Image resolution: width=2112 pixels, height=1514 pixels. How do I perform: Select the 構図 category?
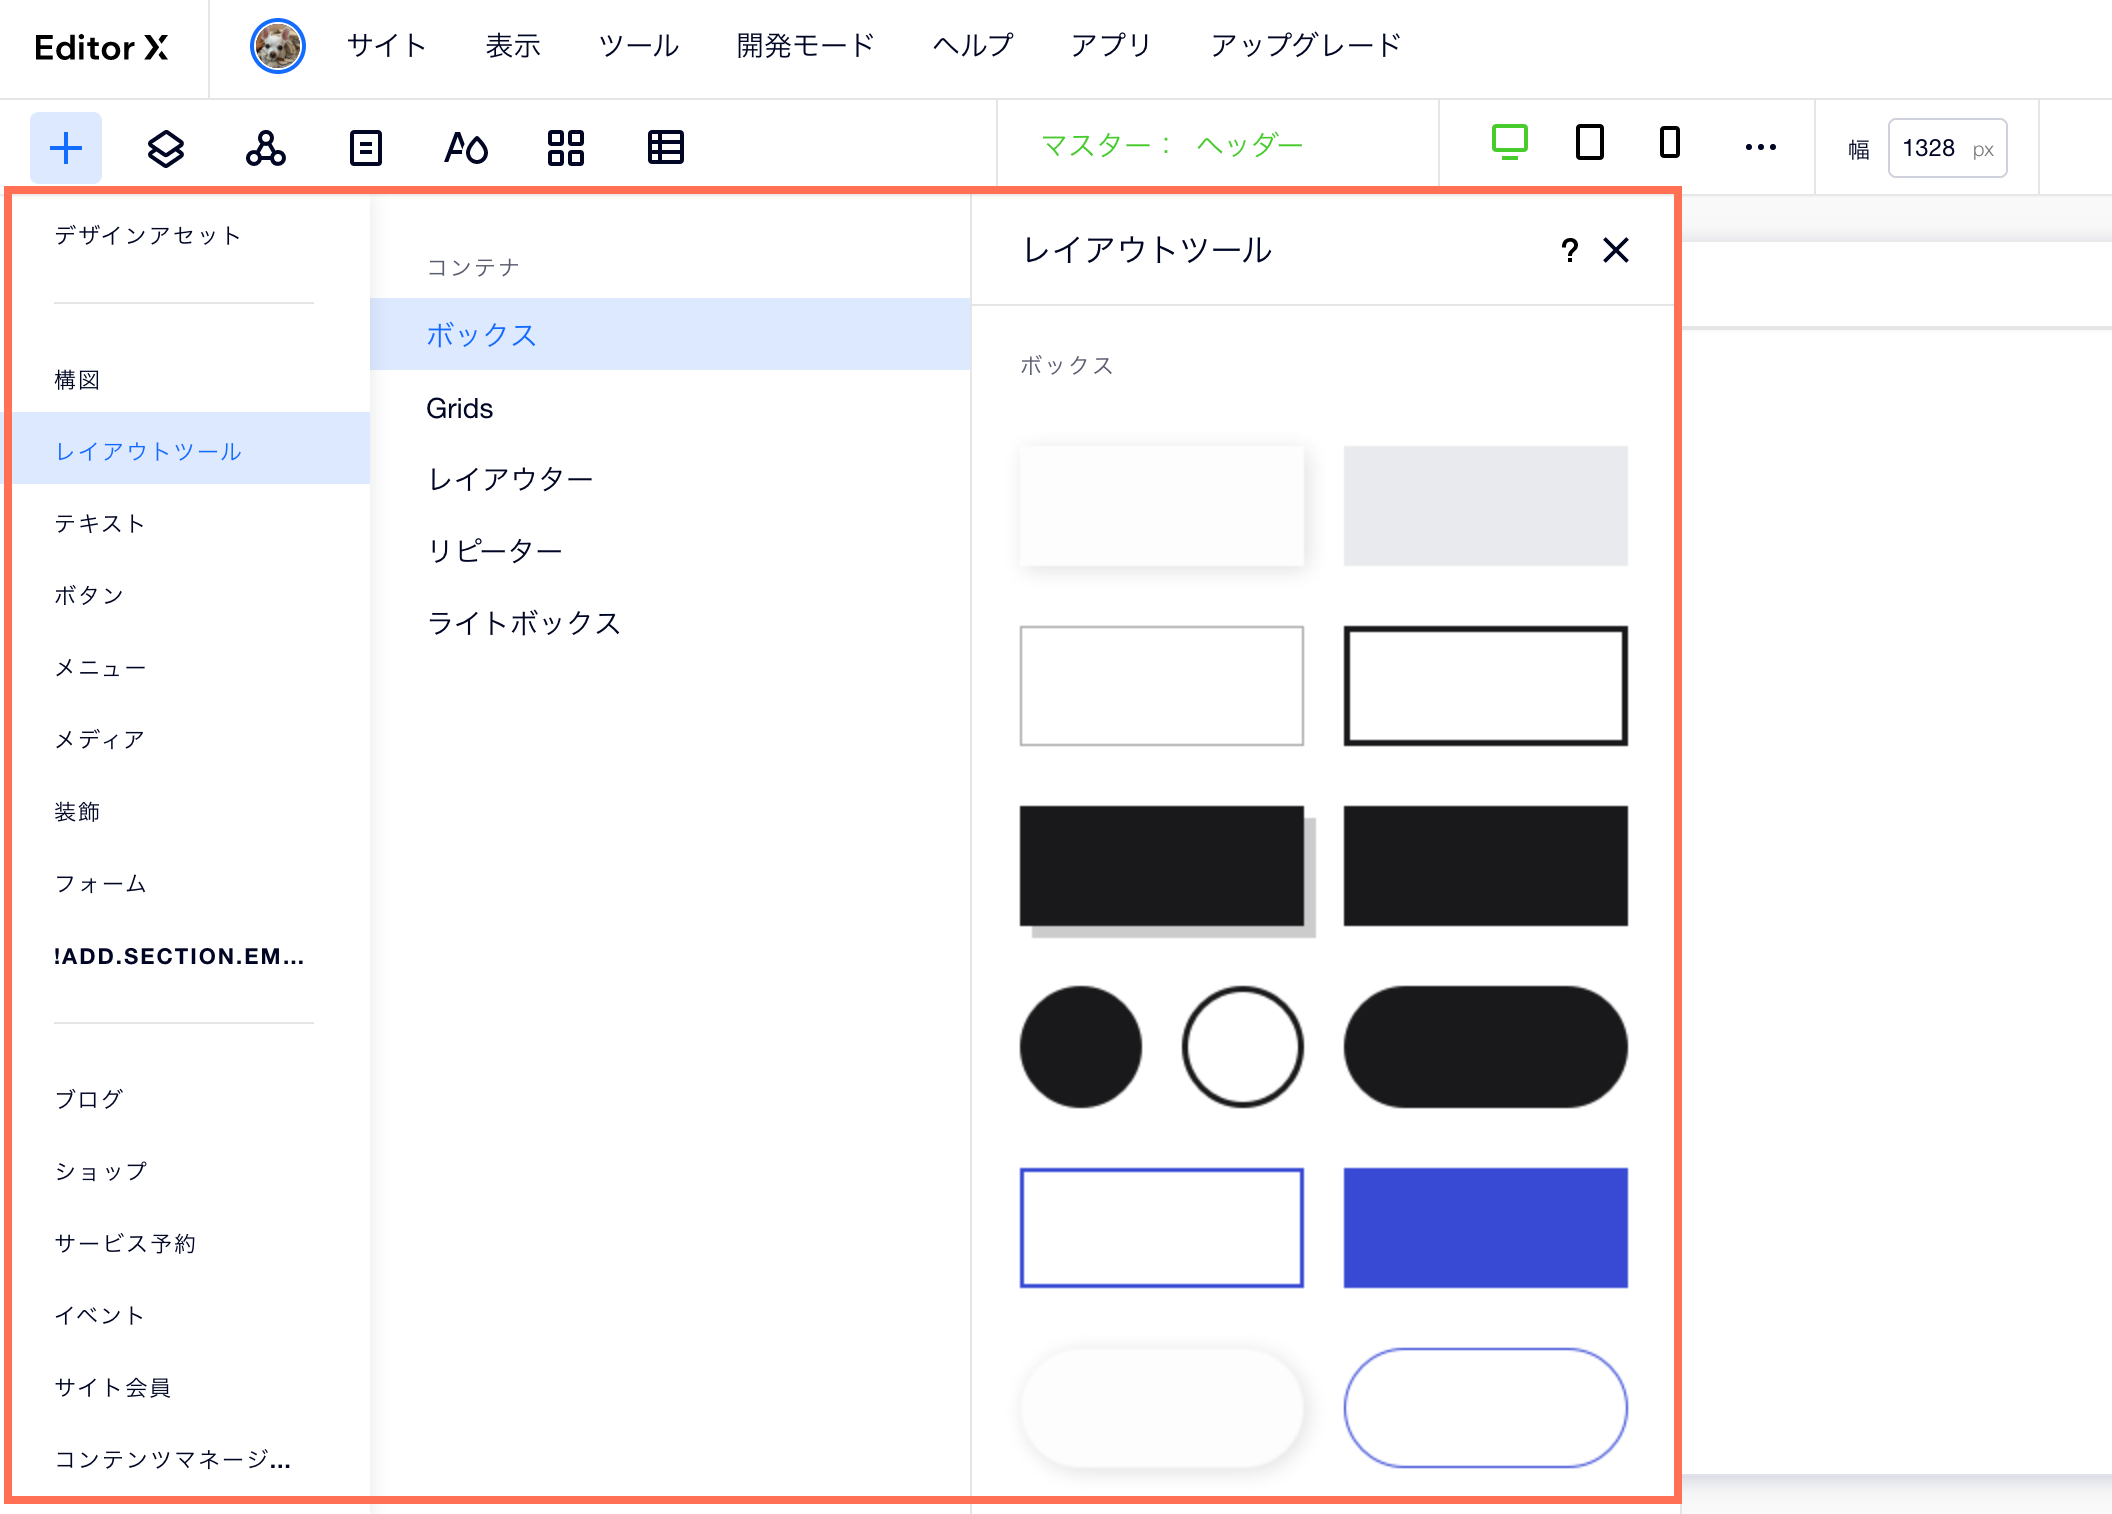coord(77,380)
